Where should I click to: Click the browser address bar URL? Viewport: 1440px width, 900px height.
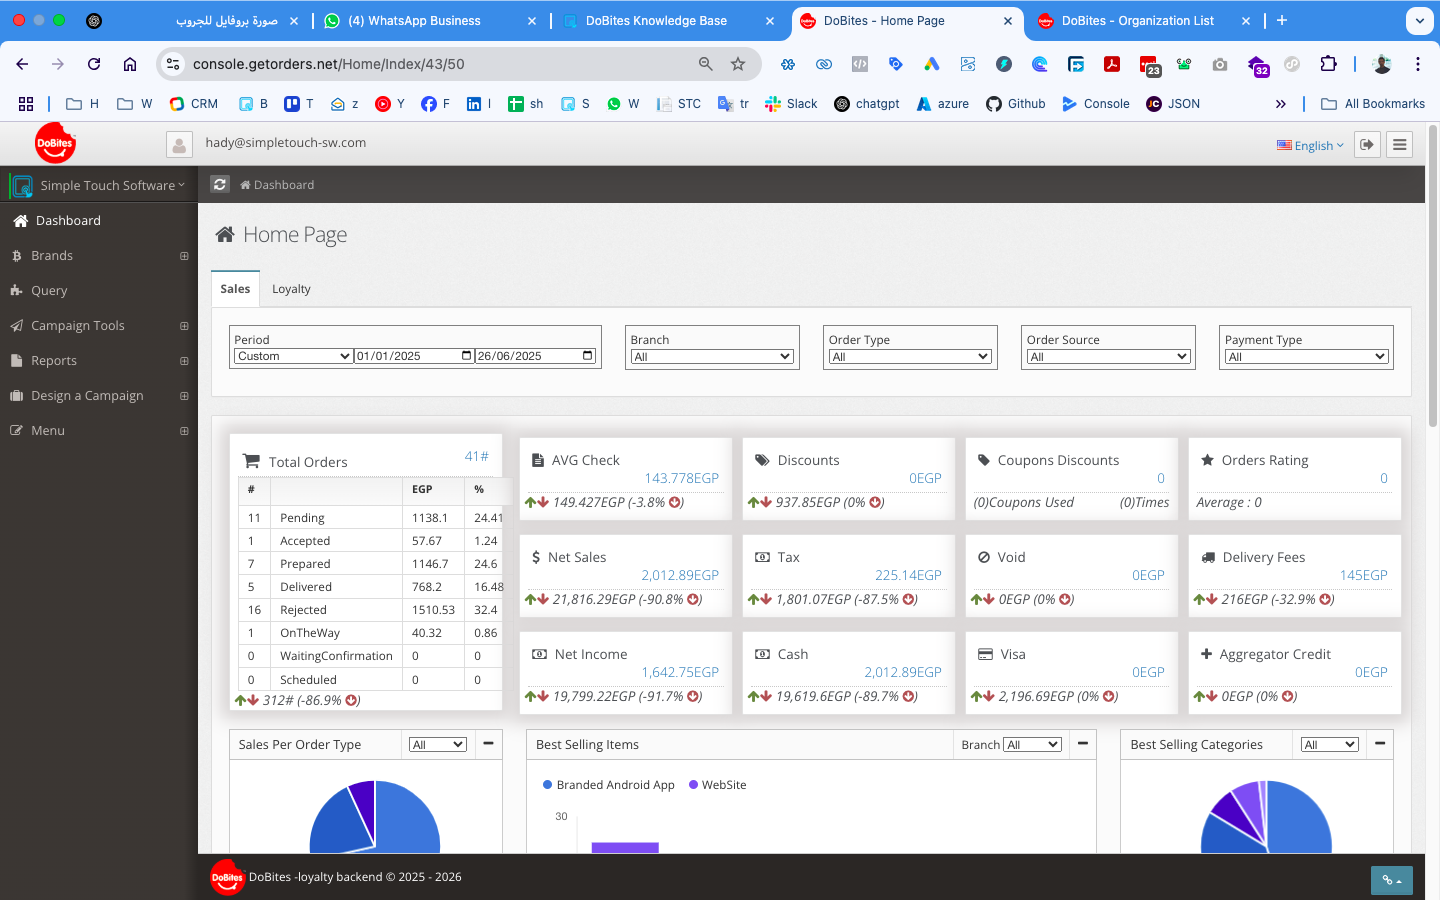[x=329, y=64]
